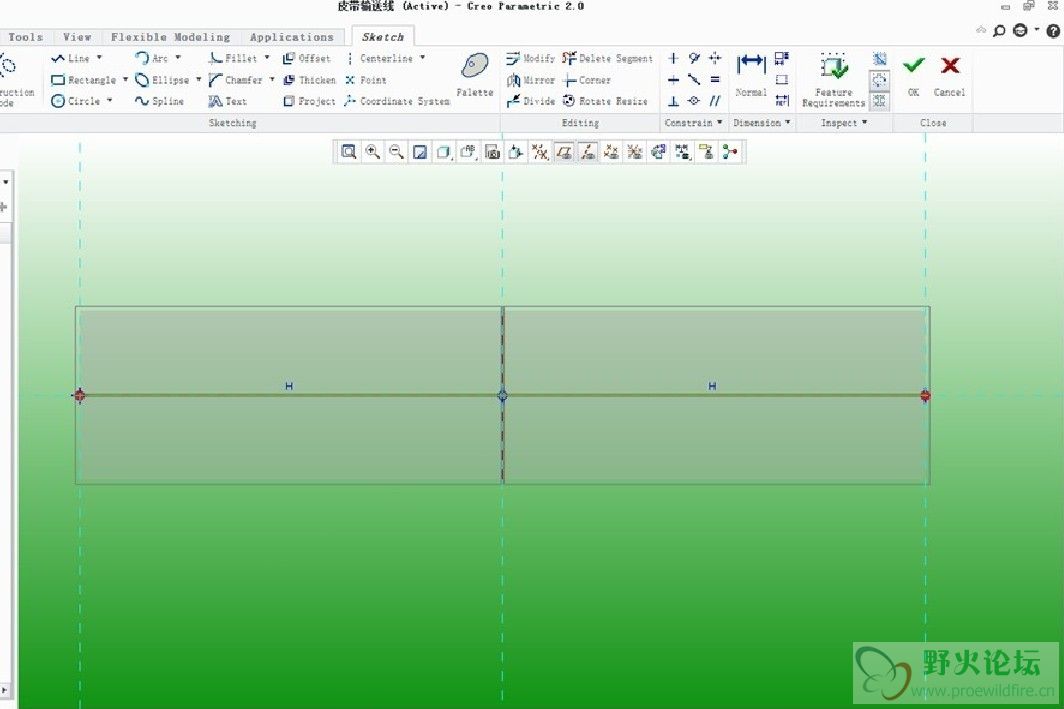The height and width of the screenshot is (709, 1064).
Task: Open Help question mark icon
Action: click(1053, 31)
